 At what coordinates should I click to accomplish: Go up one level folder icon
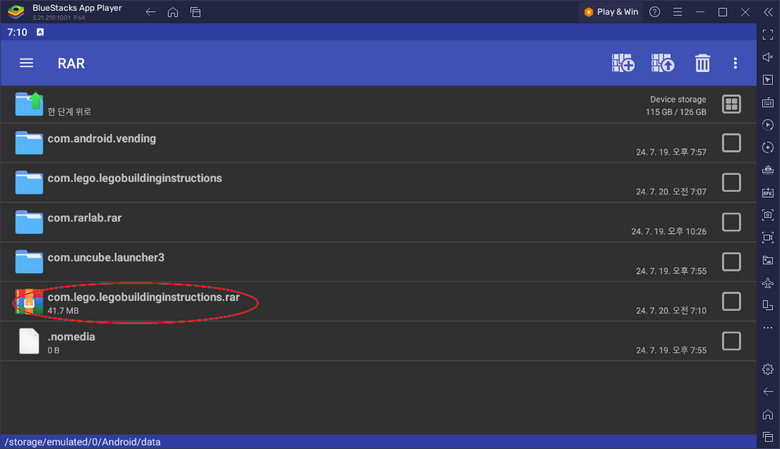coord(29,104)
